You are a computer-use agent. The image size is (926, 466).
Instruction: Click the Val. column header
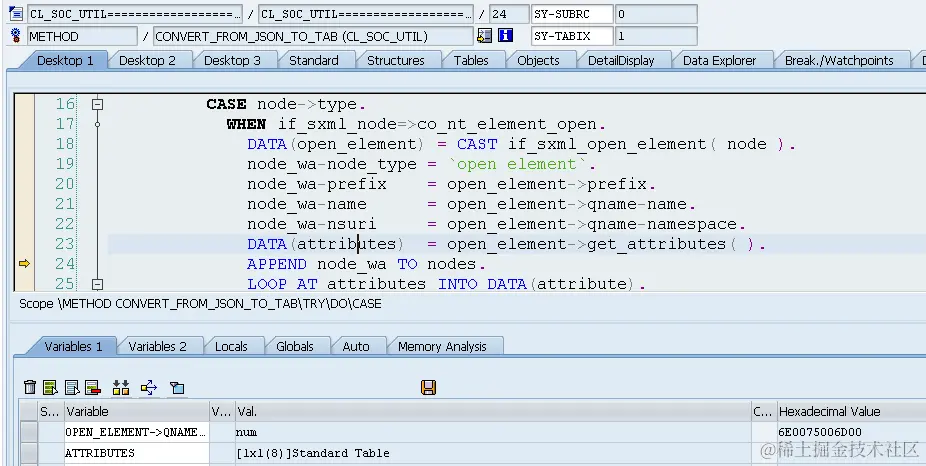(x=493, y=411)
